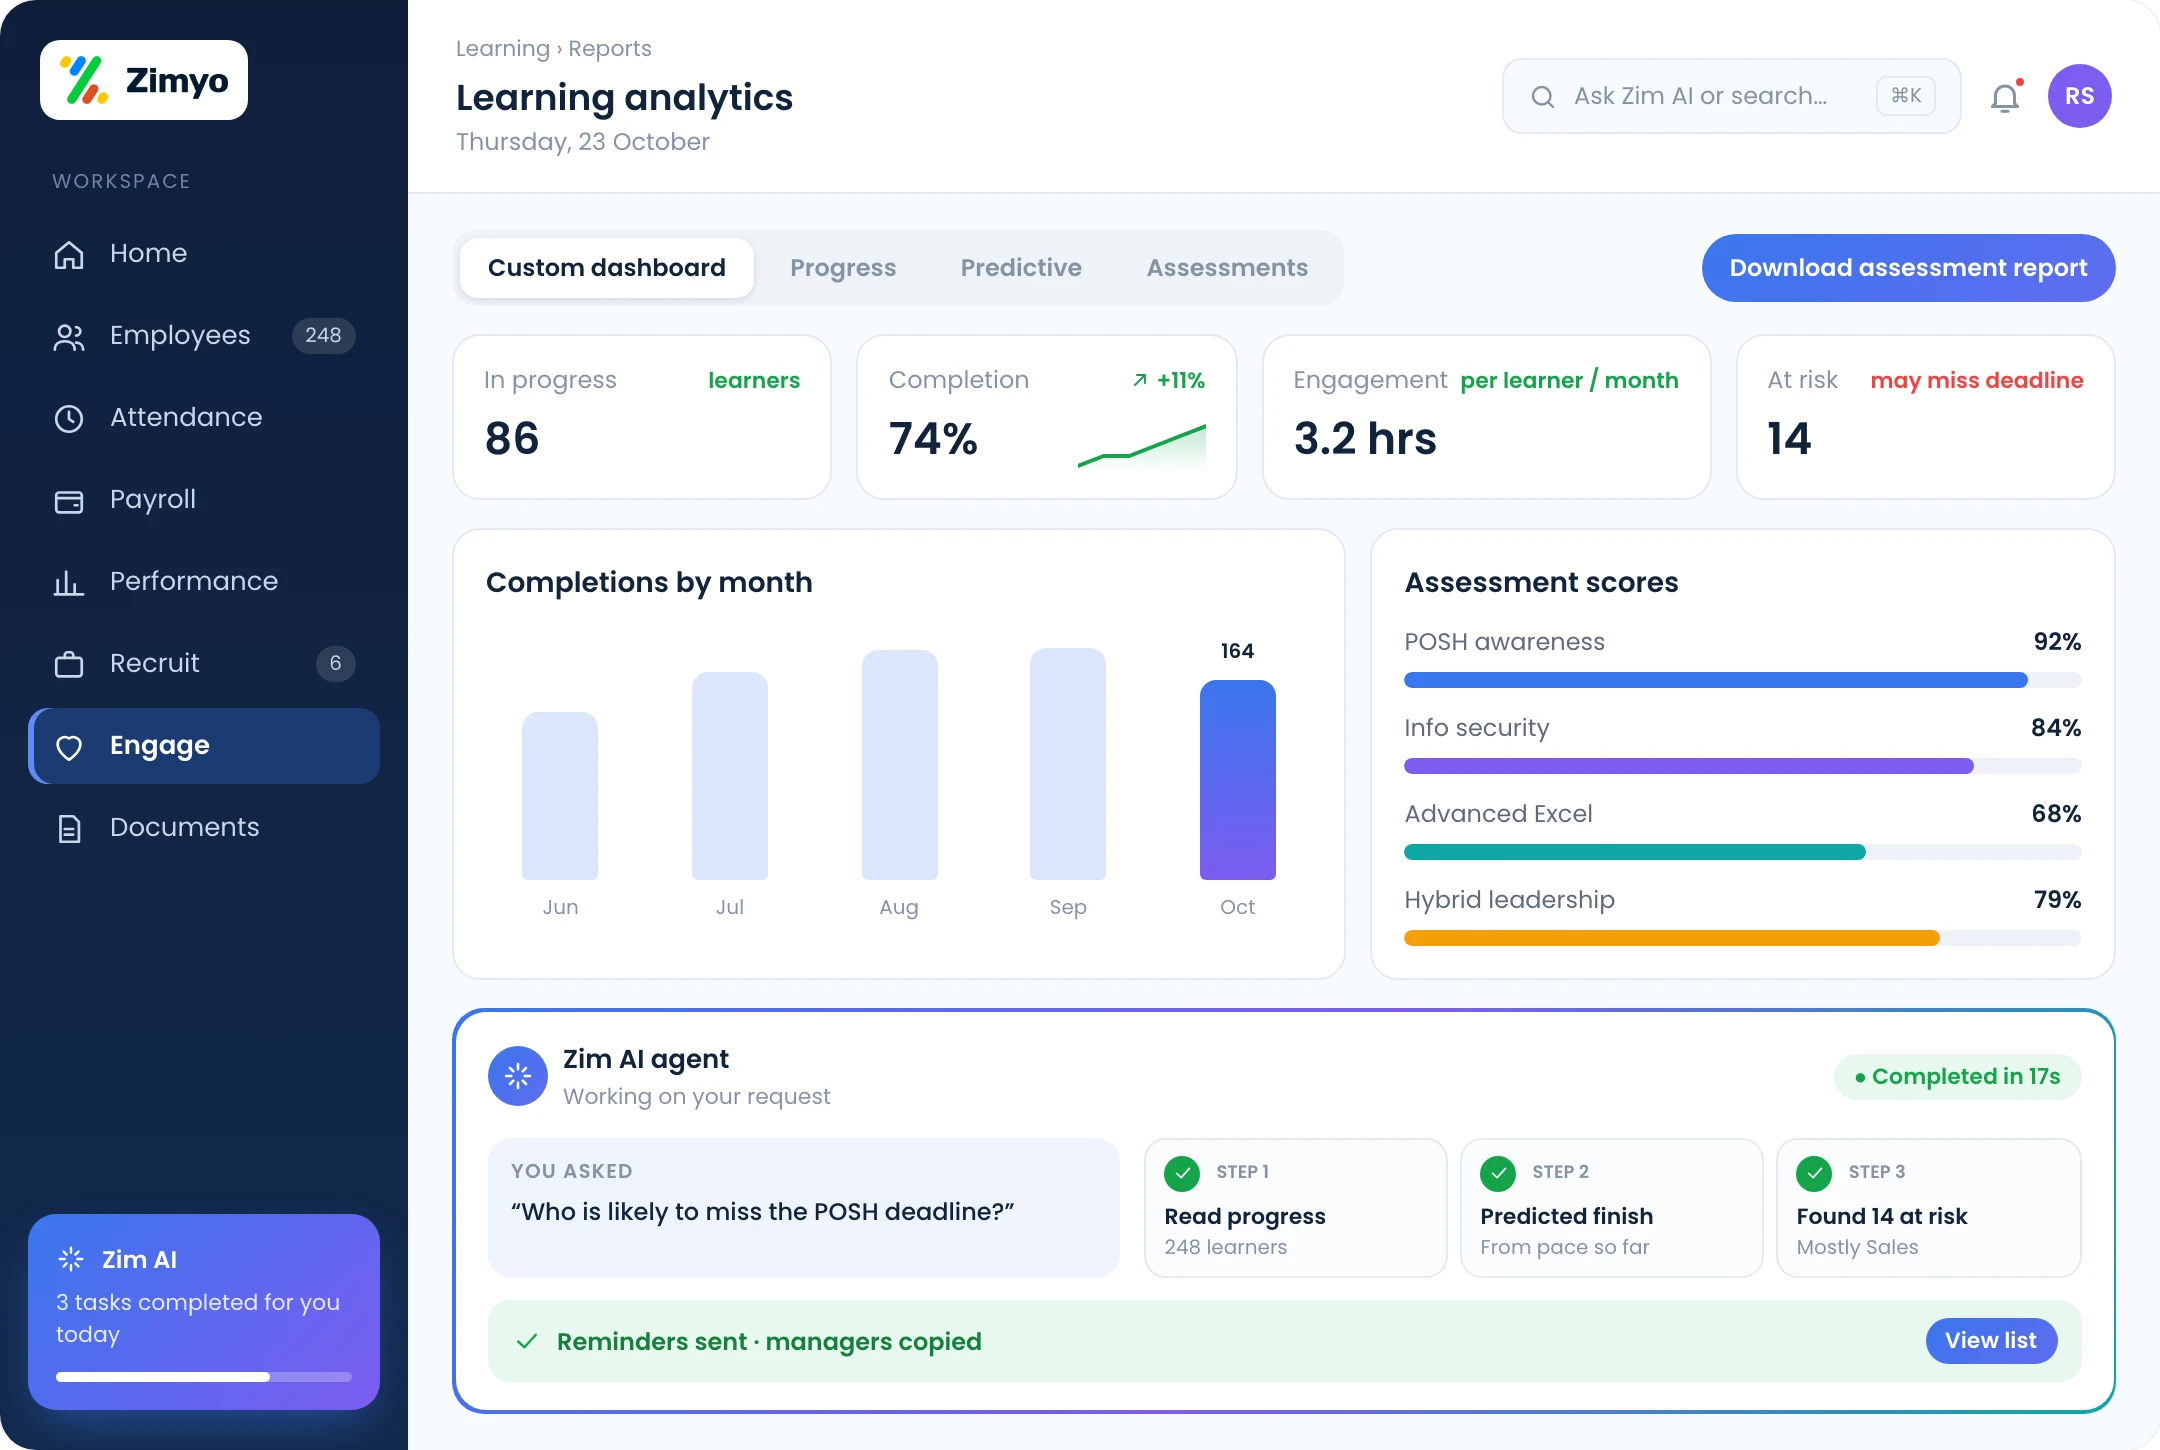Click the Step 1 green checkmark
Screen dimensions: 2160x1450
click(x=1182, y=1173)
